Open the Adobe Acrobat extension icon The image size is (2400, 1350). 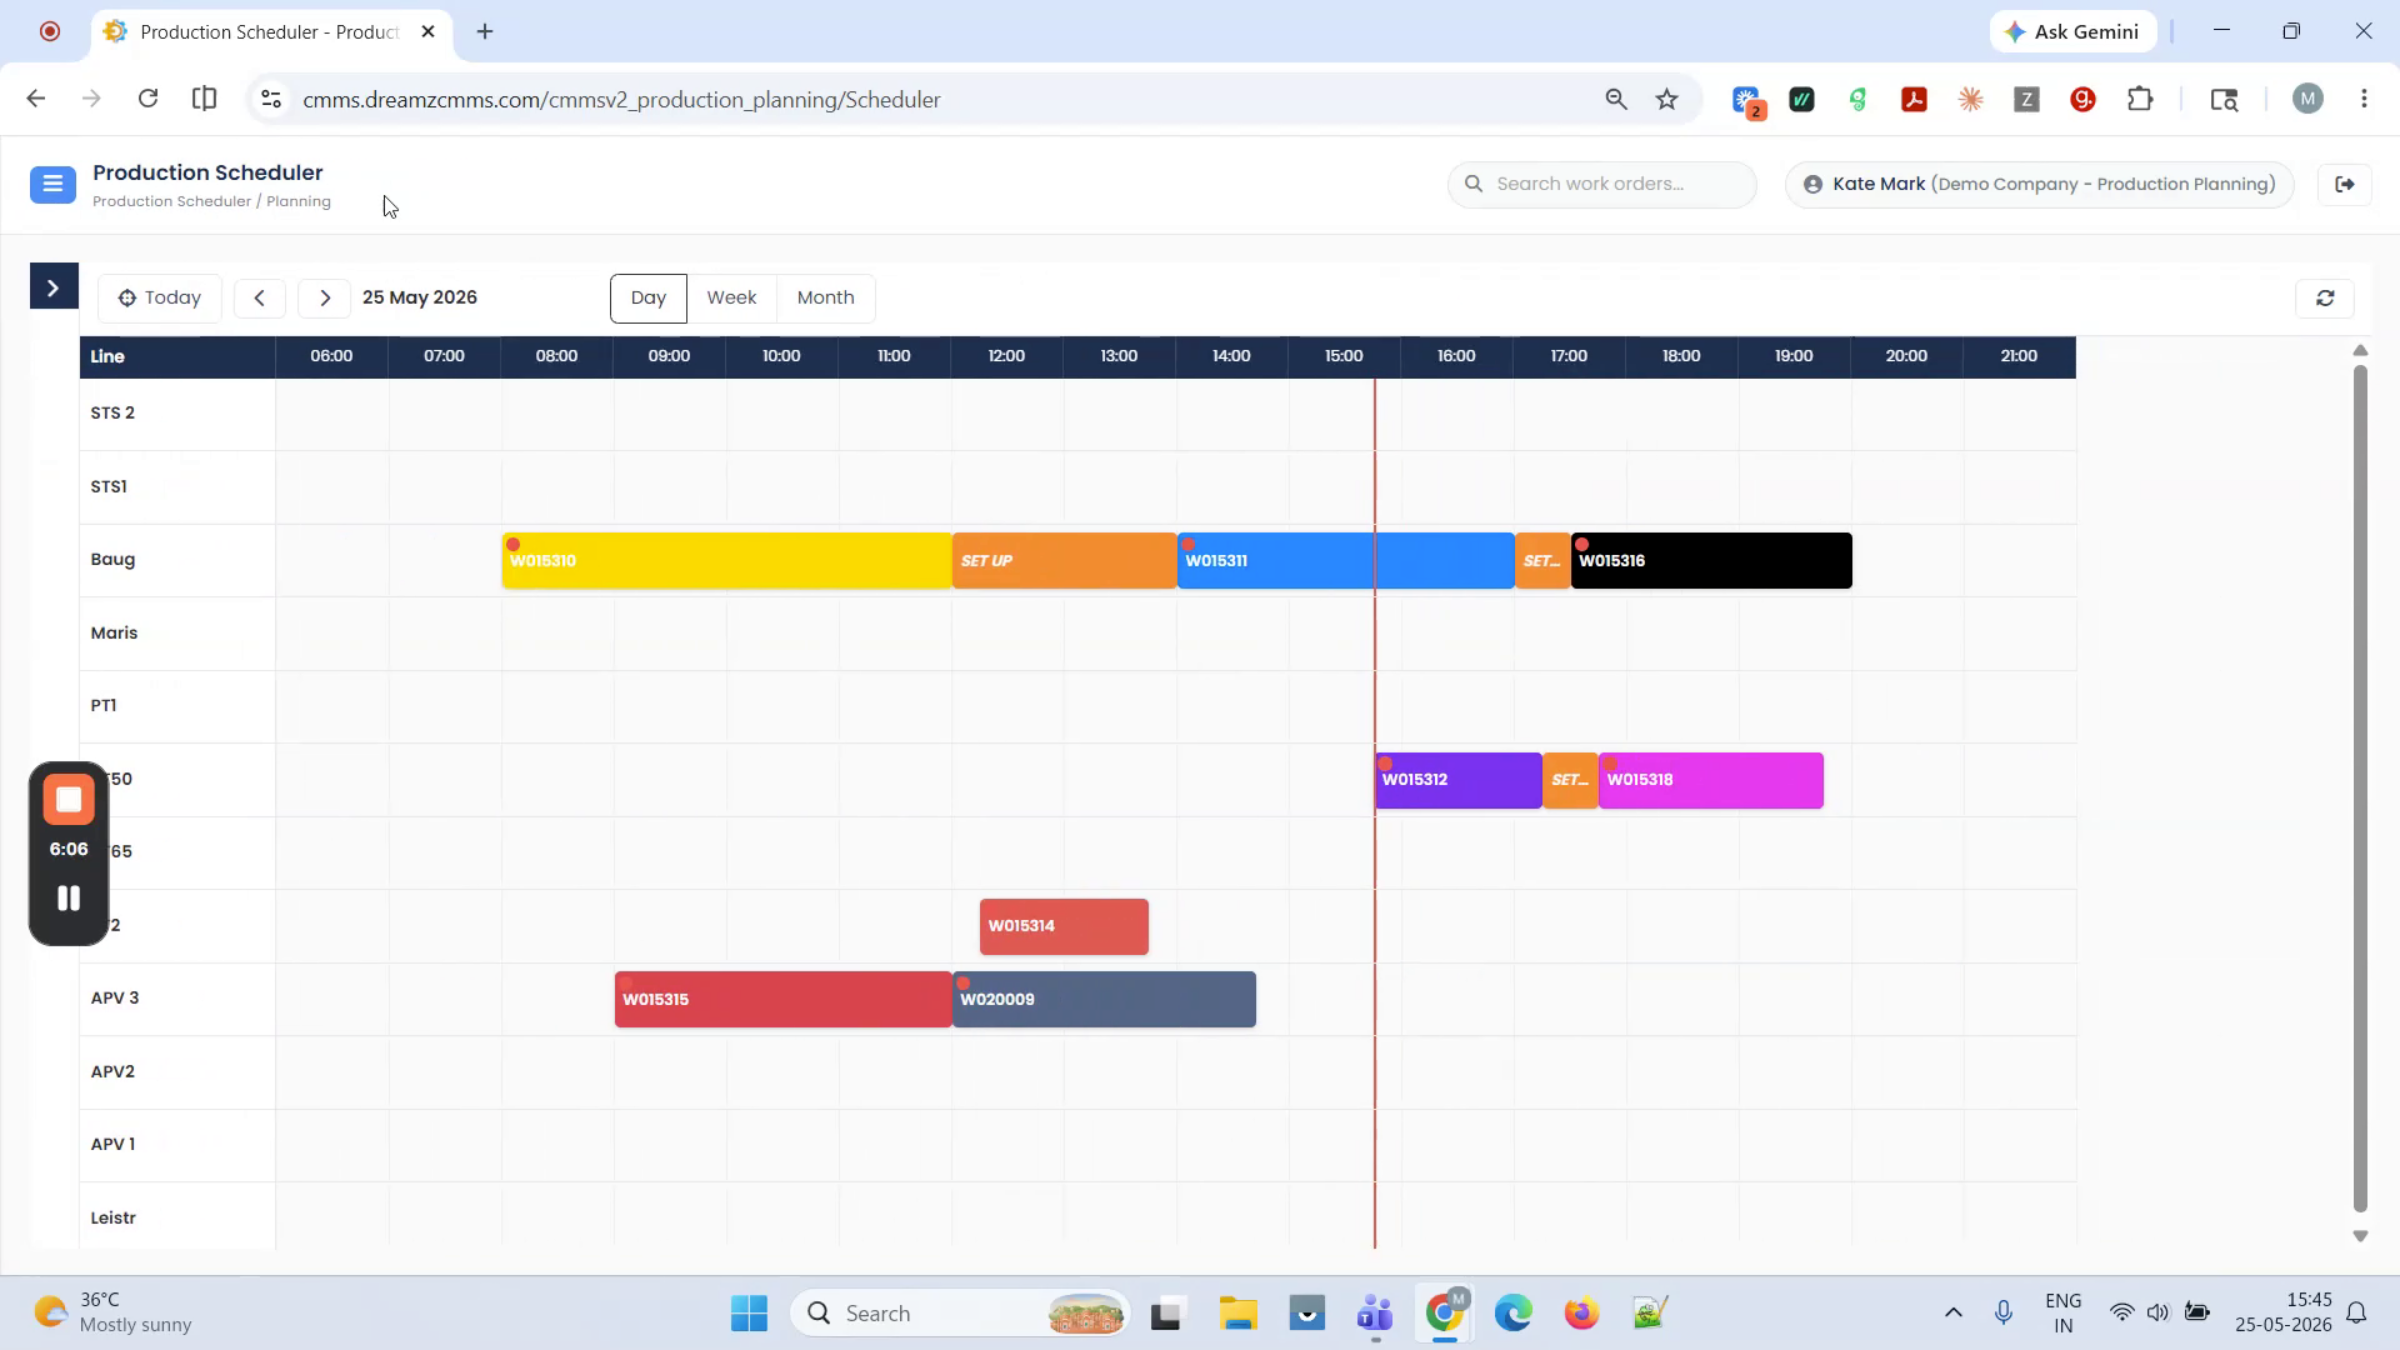point(1914,99)
